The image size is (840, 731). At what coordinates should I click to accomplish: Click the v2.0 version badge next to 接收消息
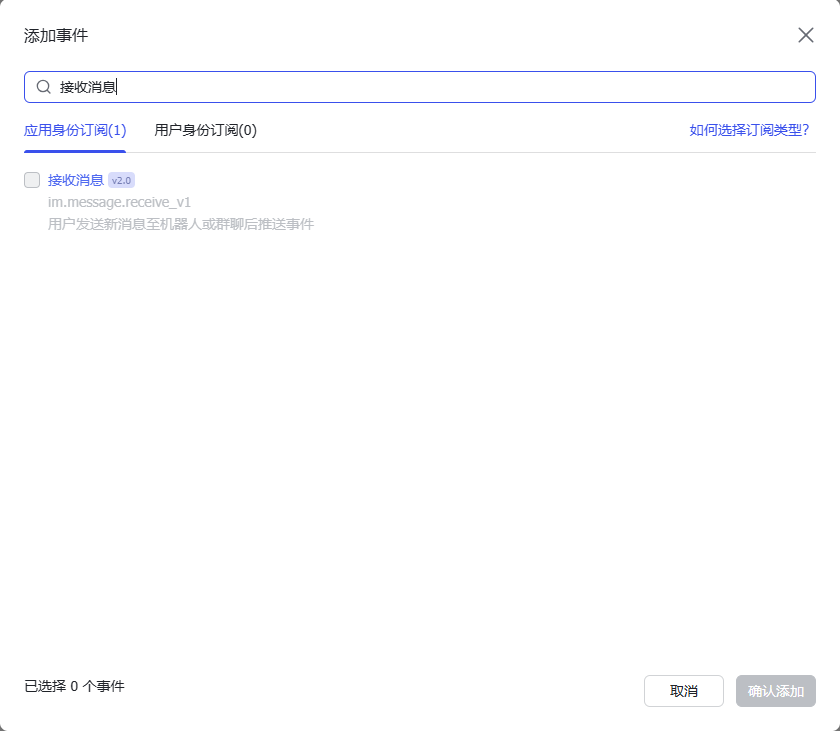(124, 180)
